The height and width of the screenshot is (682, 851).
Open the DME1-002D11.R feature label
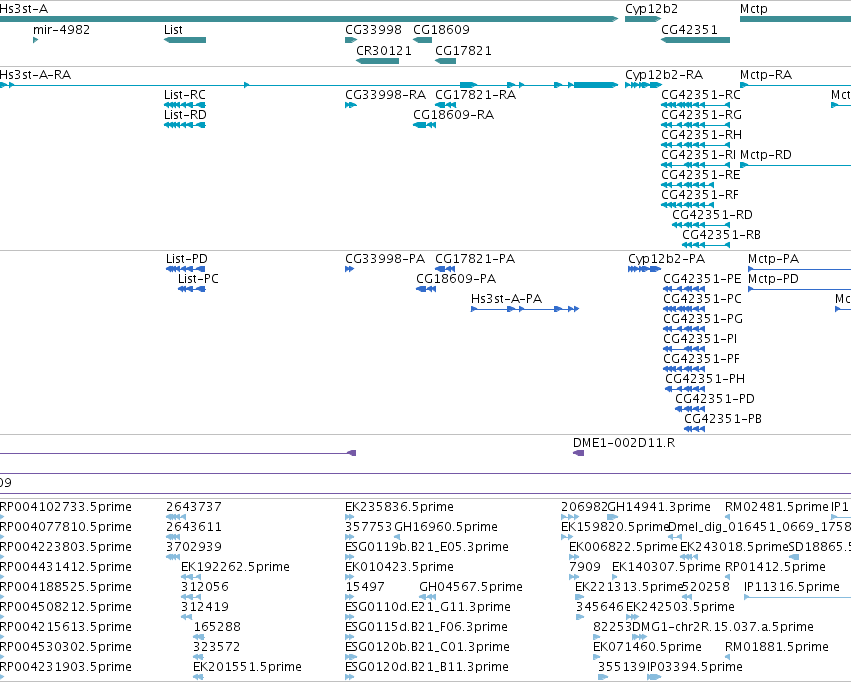click(624, 443)
